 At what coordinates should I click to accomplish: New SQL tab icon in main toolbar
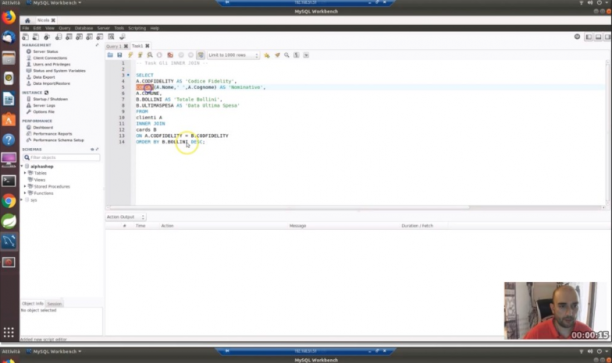(25, 37)
